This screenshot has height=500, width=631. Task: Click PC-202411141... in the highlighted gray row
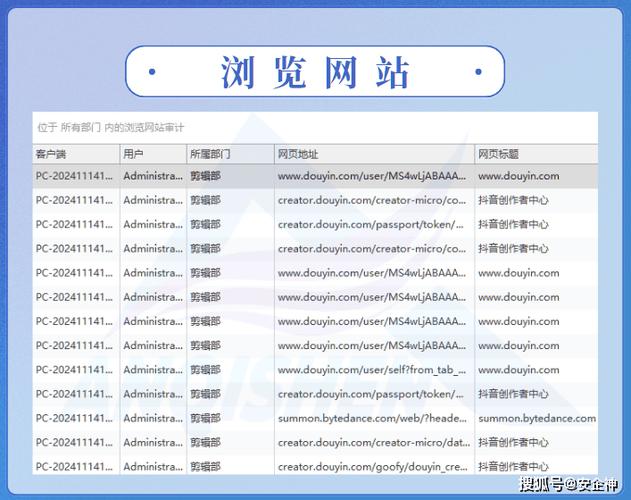click(74, 176)
